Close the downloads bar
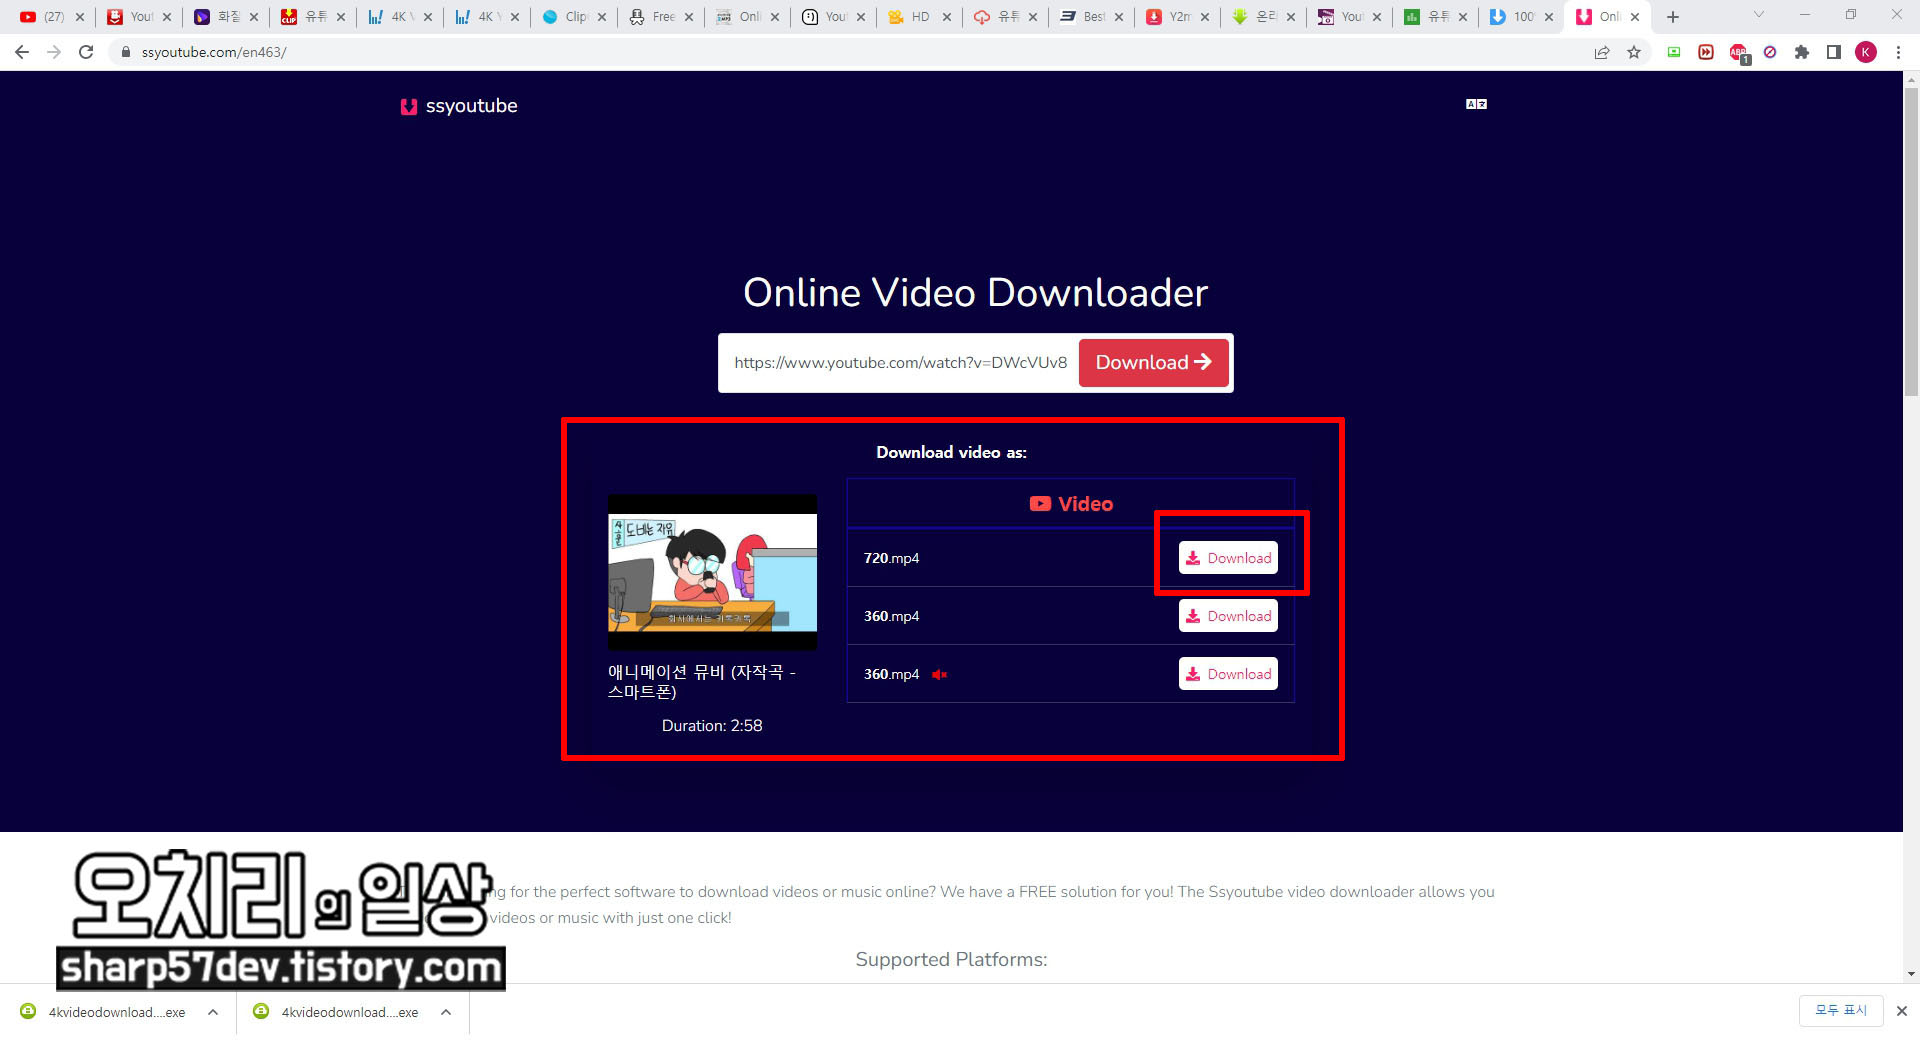The height and width of the screenshot is (1040, 1920). pyautogui.click(x=1902, y=1011)
